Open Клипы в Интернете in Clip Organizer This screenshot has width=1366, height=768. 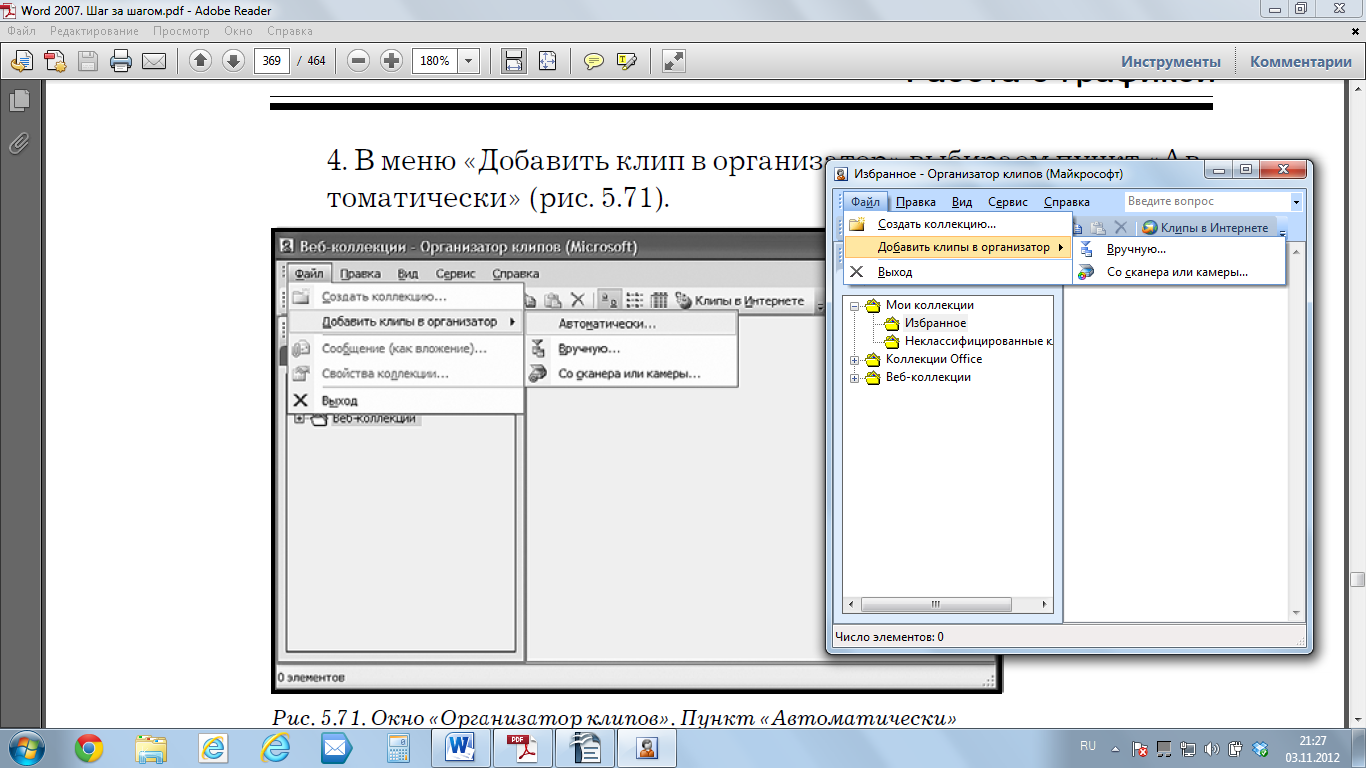tap(1205, 228)
